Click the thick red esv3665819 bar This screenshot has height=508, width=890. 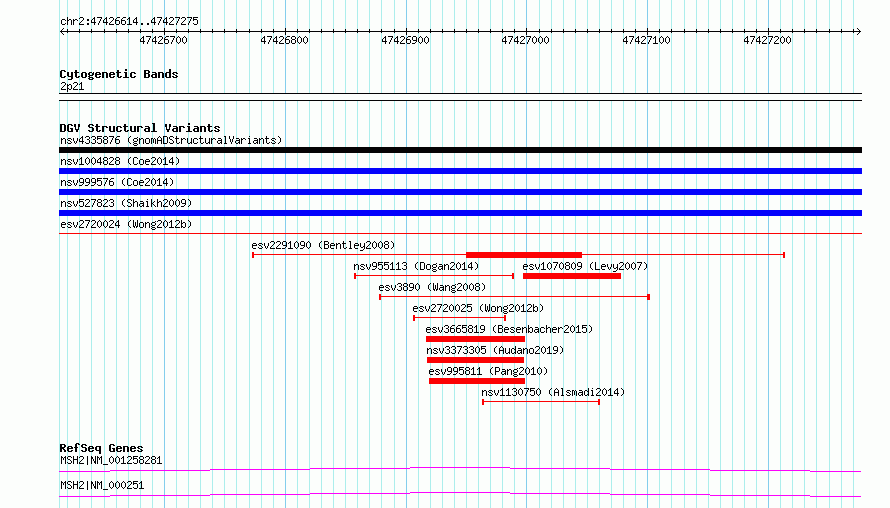click(475, 339)
